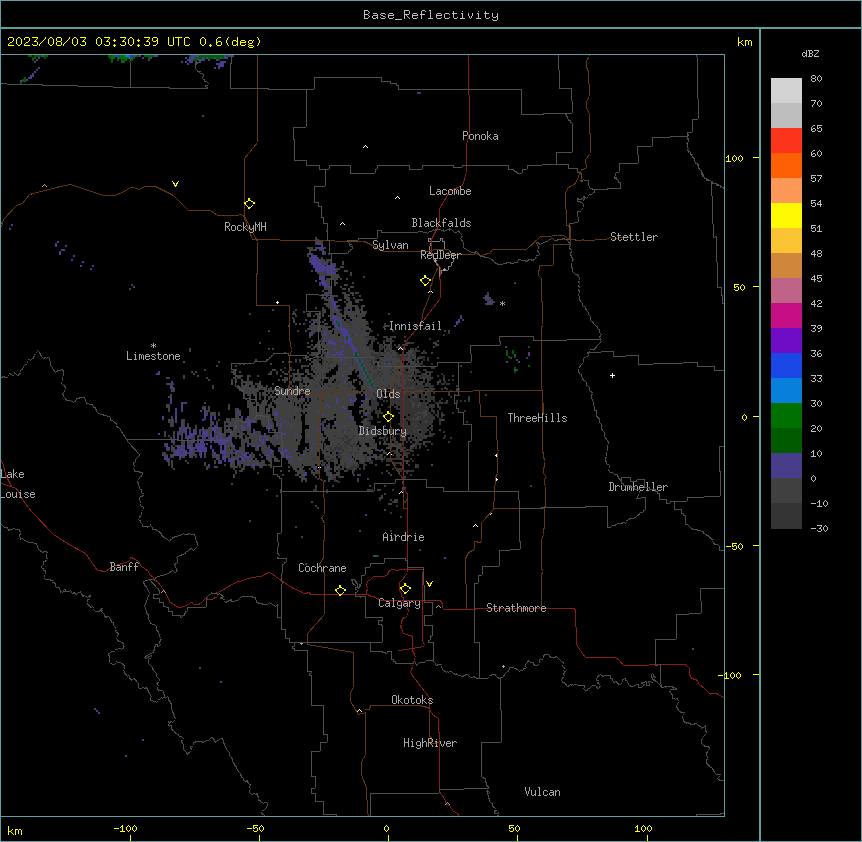Select the brown 45-48 dBZ legend color
This screenshot has width=862, height=842.
point(786,266)
